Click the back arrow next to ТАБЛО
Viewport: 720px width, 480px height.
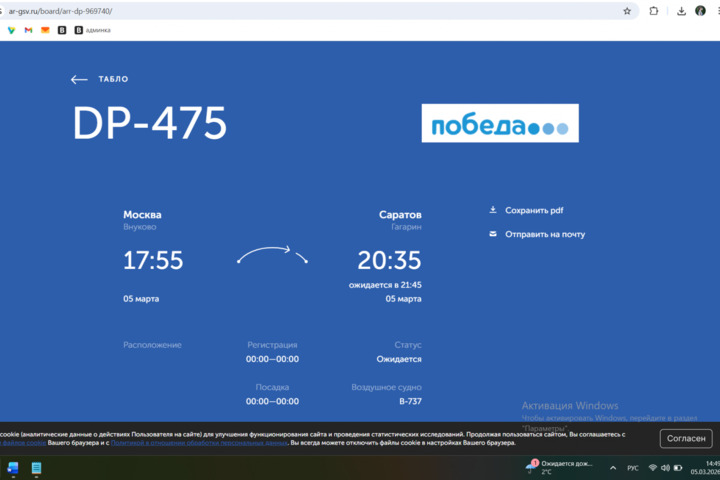click(x=79, y=79)
